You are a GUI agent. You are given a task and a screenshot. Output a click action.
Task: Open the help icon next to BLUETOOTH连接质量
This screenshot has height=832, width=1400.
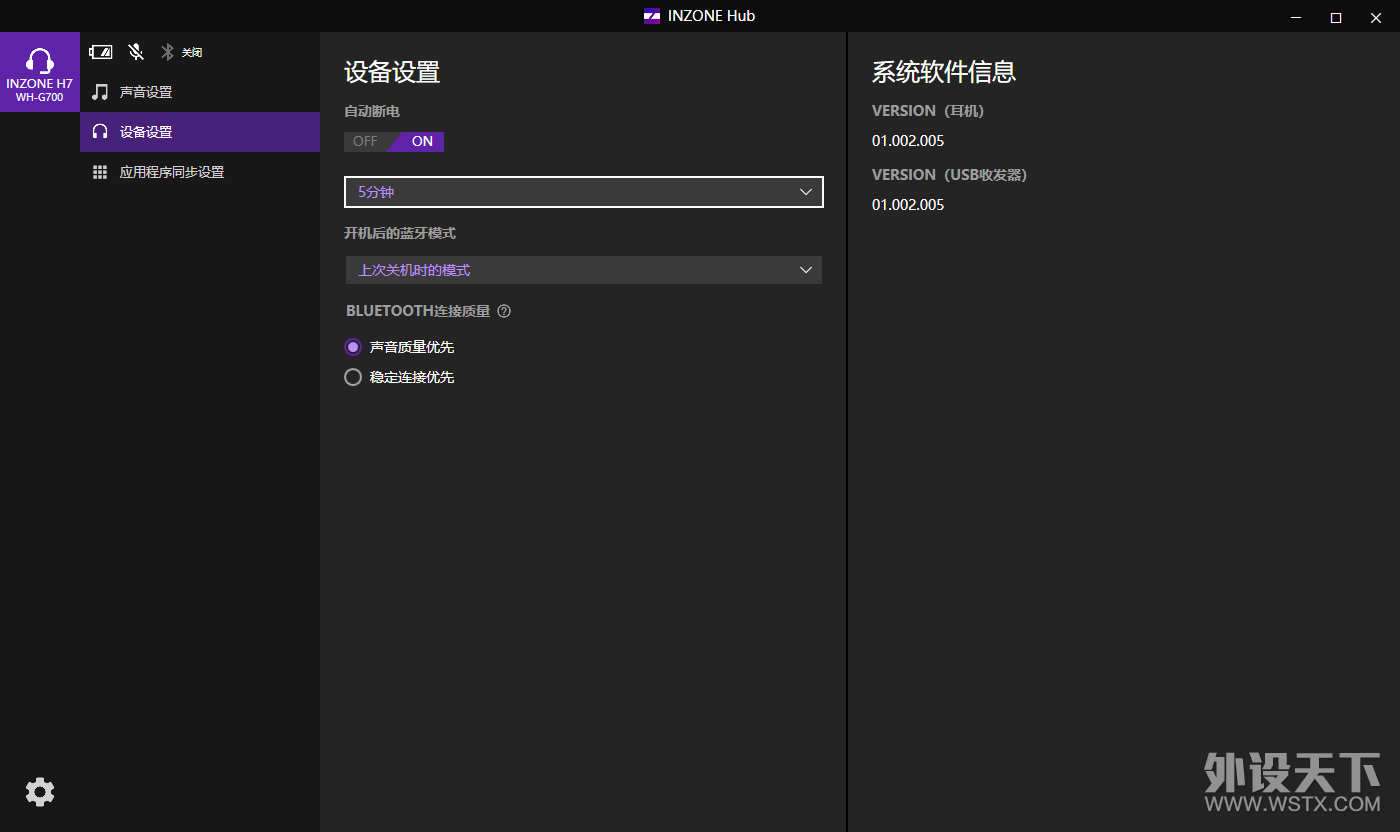pos(504,311)
